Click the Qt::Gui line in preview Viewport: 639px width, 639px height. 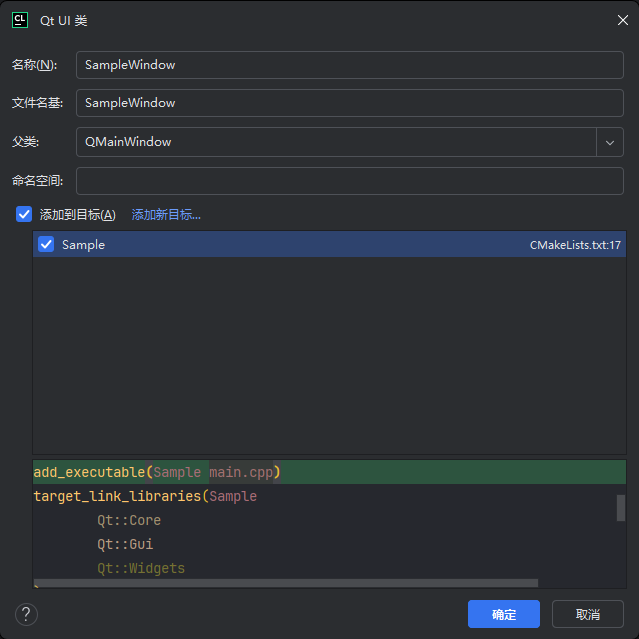[125, 544]
